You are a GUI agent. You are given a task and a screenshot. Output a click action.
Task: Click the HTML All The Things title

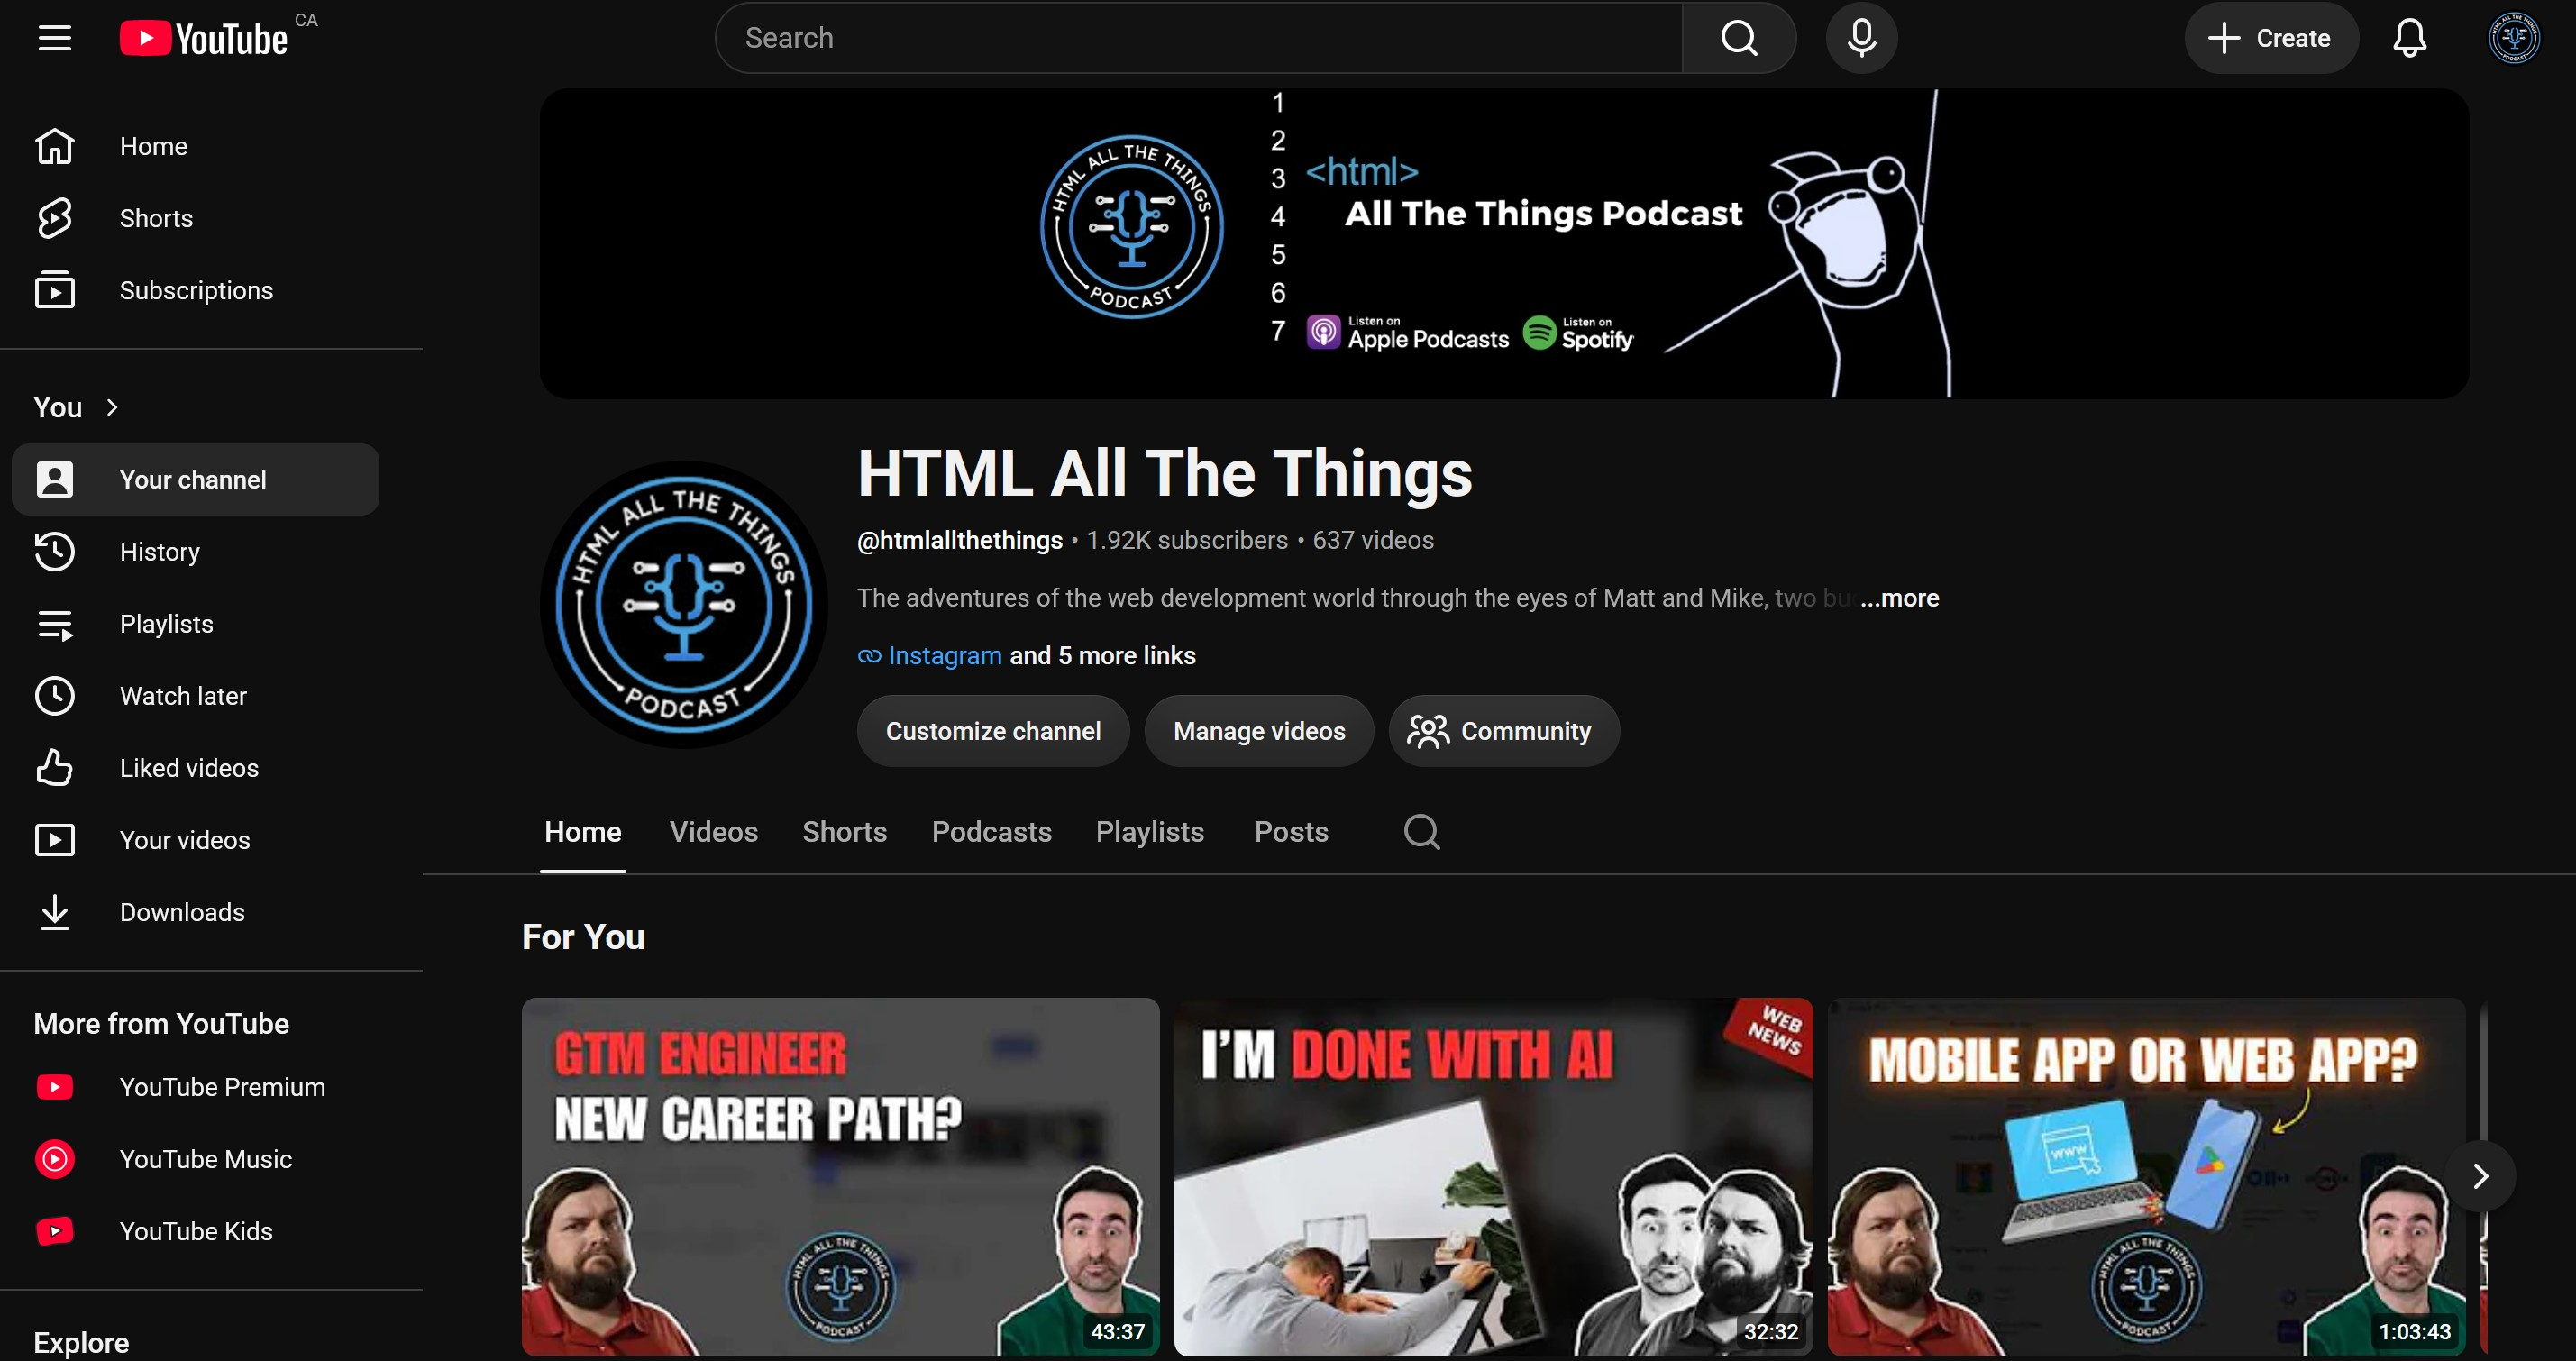(1165, 473)
